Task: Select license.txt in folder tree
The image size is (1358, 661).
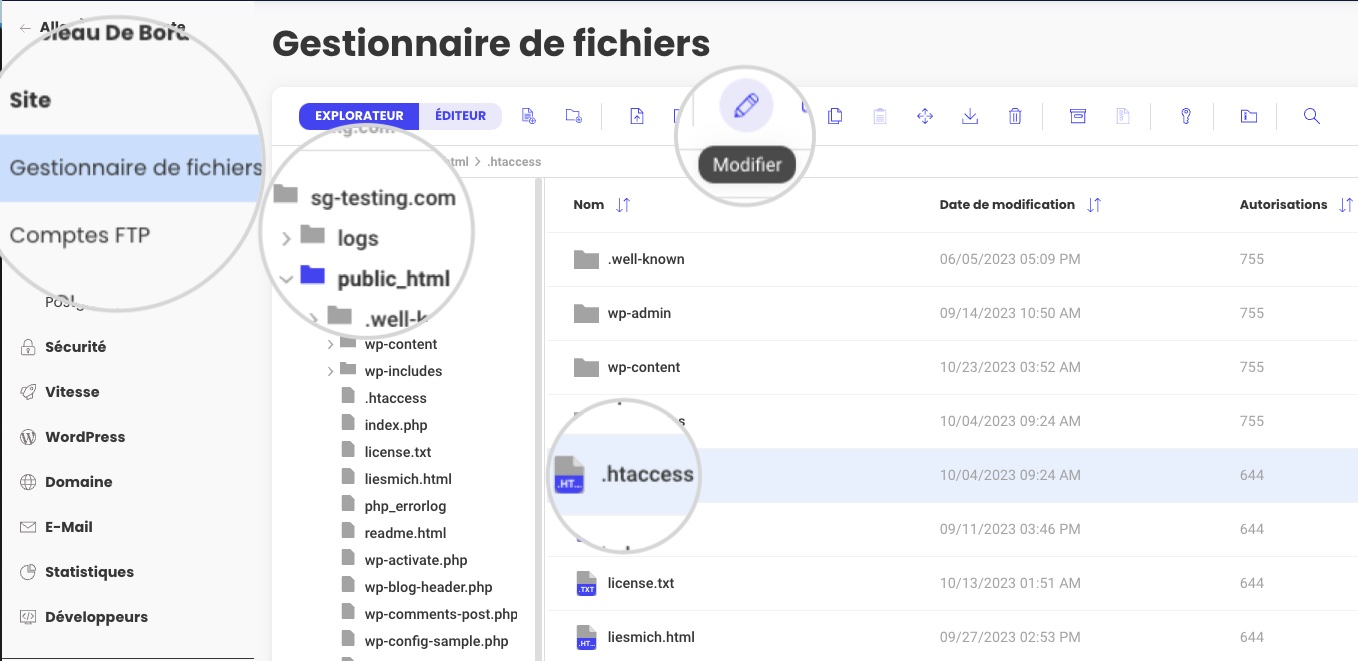Action: pyautogui.click(x=398, y=452)
